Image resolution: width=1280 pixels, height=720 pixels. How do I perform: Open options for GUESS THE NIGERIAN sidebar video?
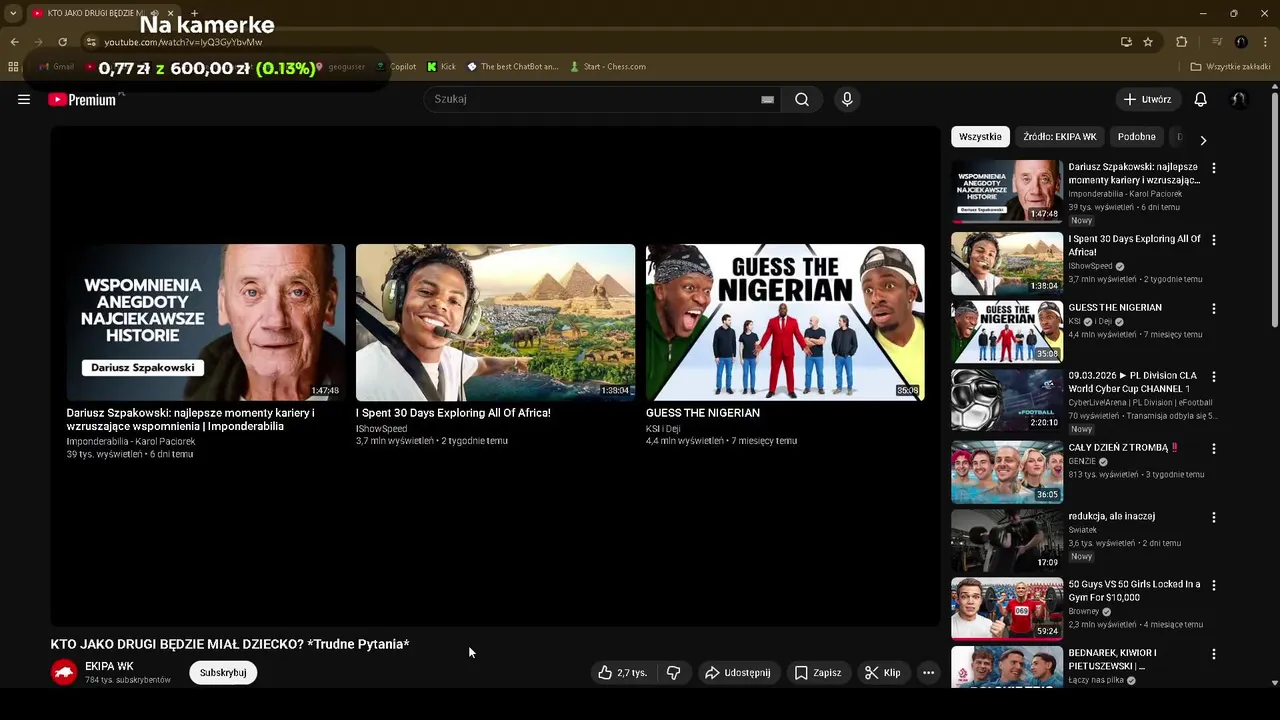pos(1214,309)
